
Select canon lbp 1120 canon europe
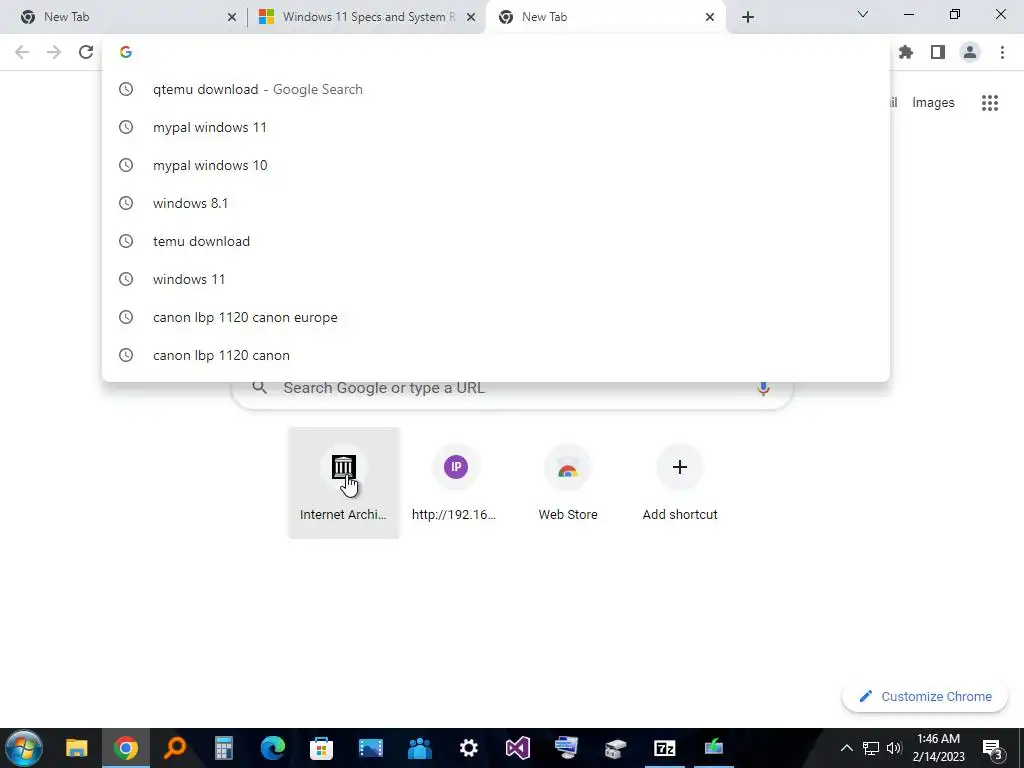496,317
